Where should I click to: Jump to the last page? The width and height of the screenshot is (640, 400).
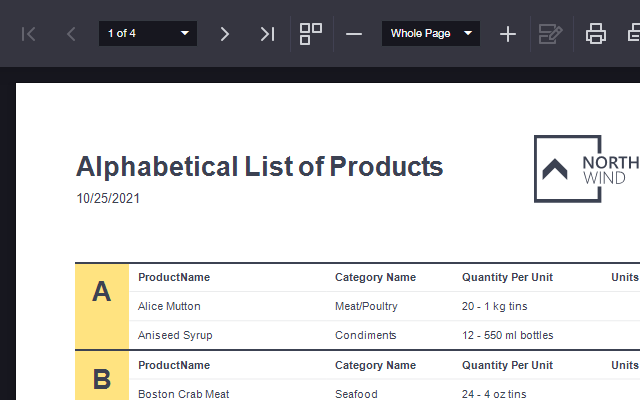click(x=267, y=34)
